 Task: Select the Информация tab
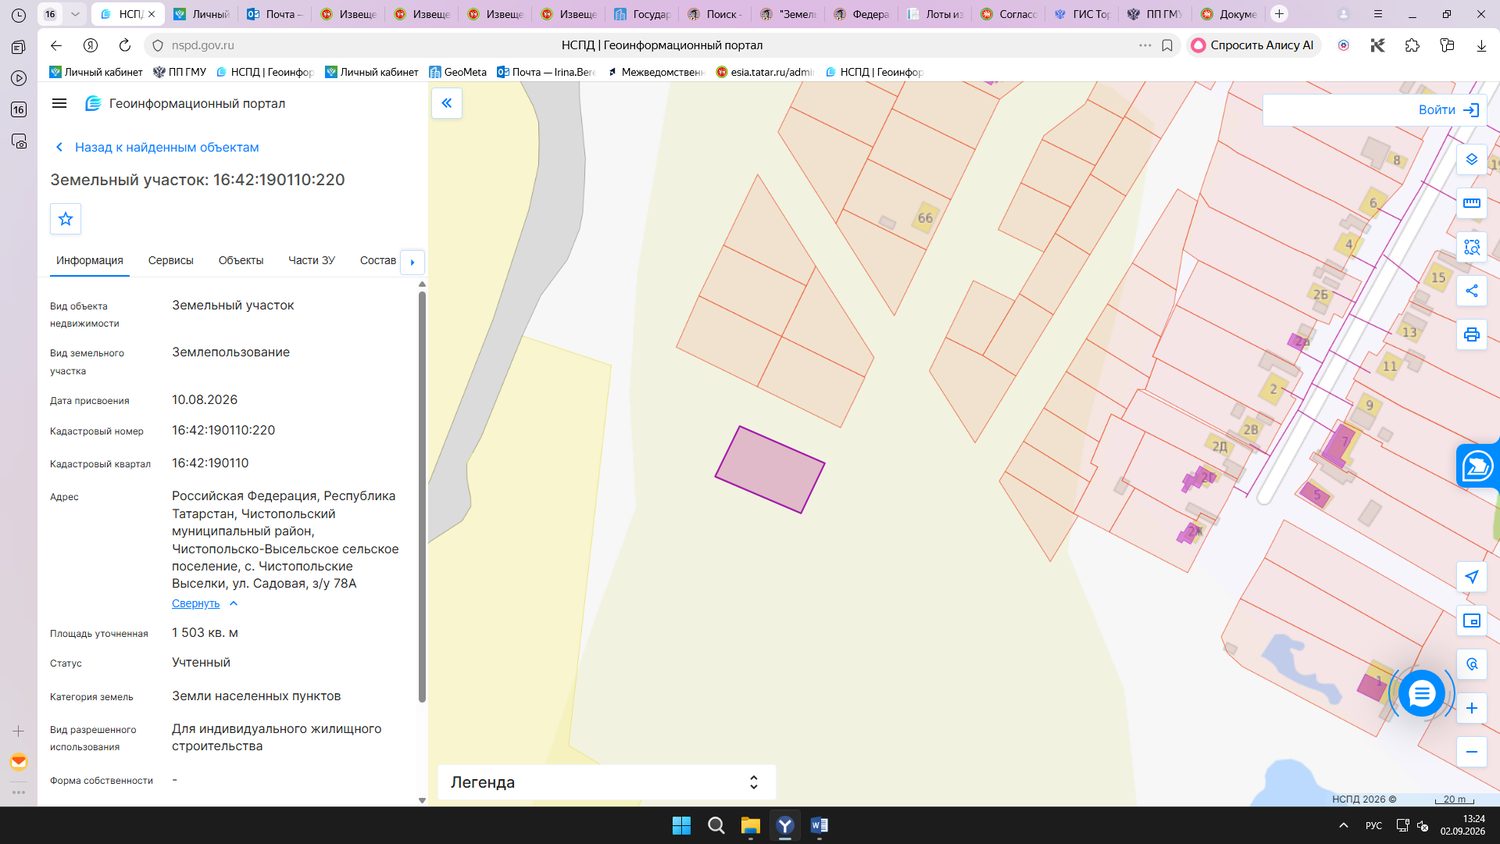pos(90,260)
